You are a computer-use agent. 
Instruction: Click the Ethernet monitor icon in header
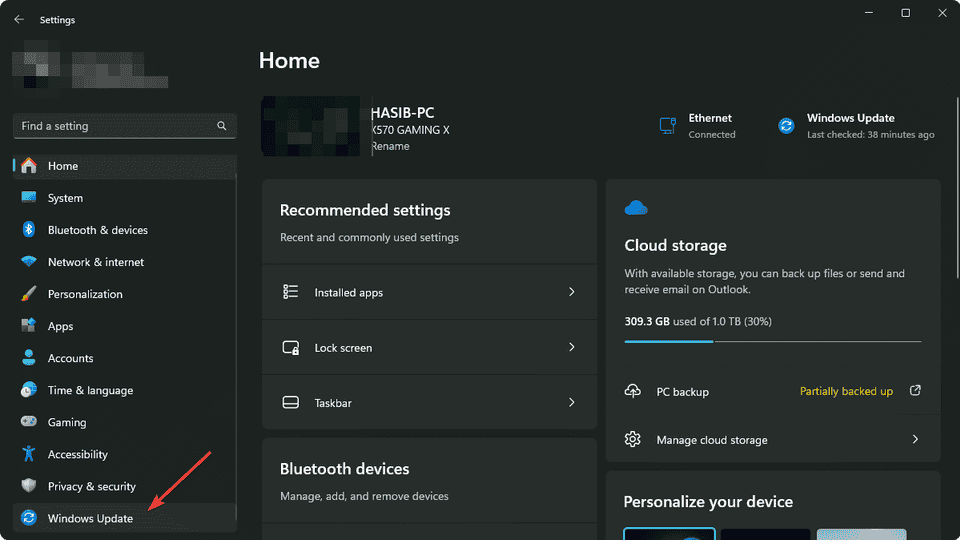pyautogui.click(x=667, y=126)
